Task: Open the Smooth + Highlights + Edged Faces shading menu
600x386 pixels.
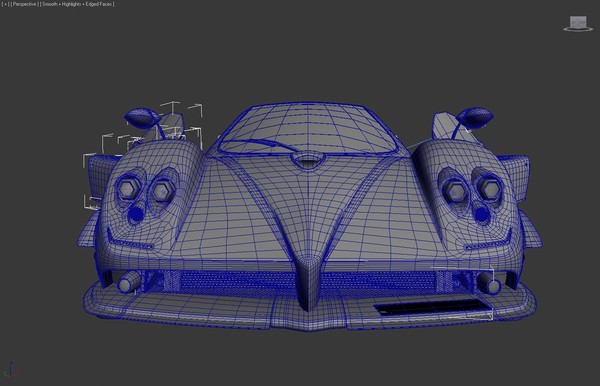Action: pos(78,4)
